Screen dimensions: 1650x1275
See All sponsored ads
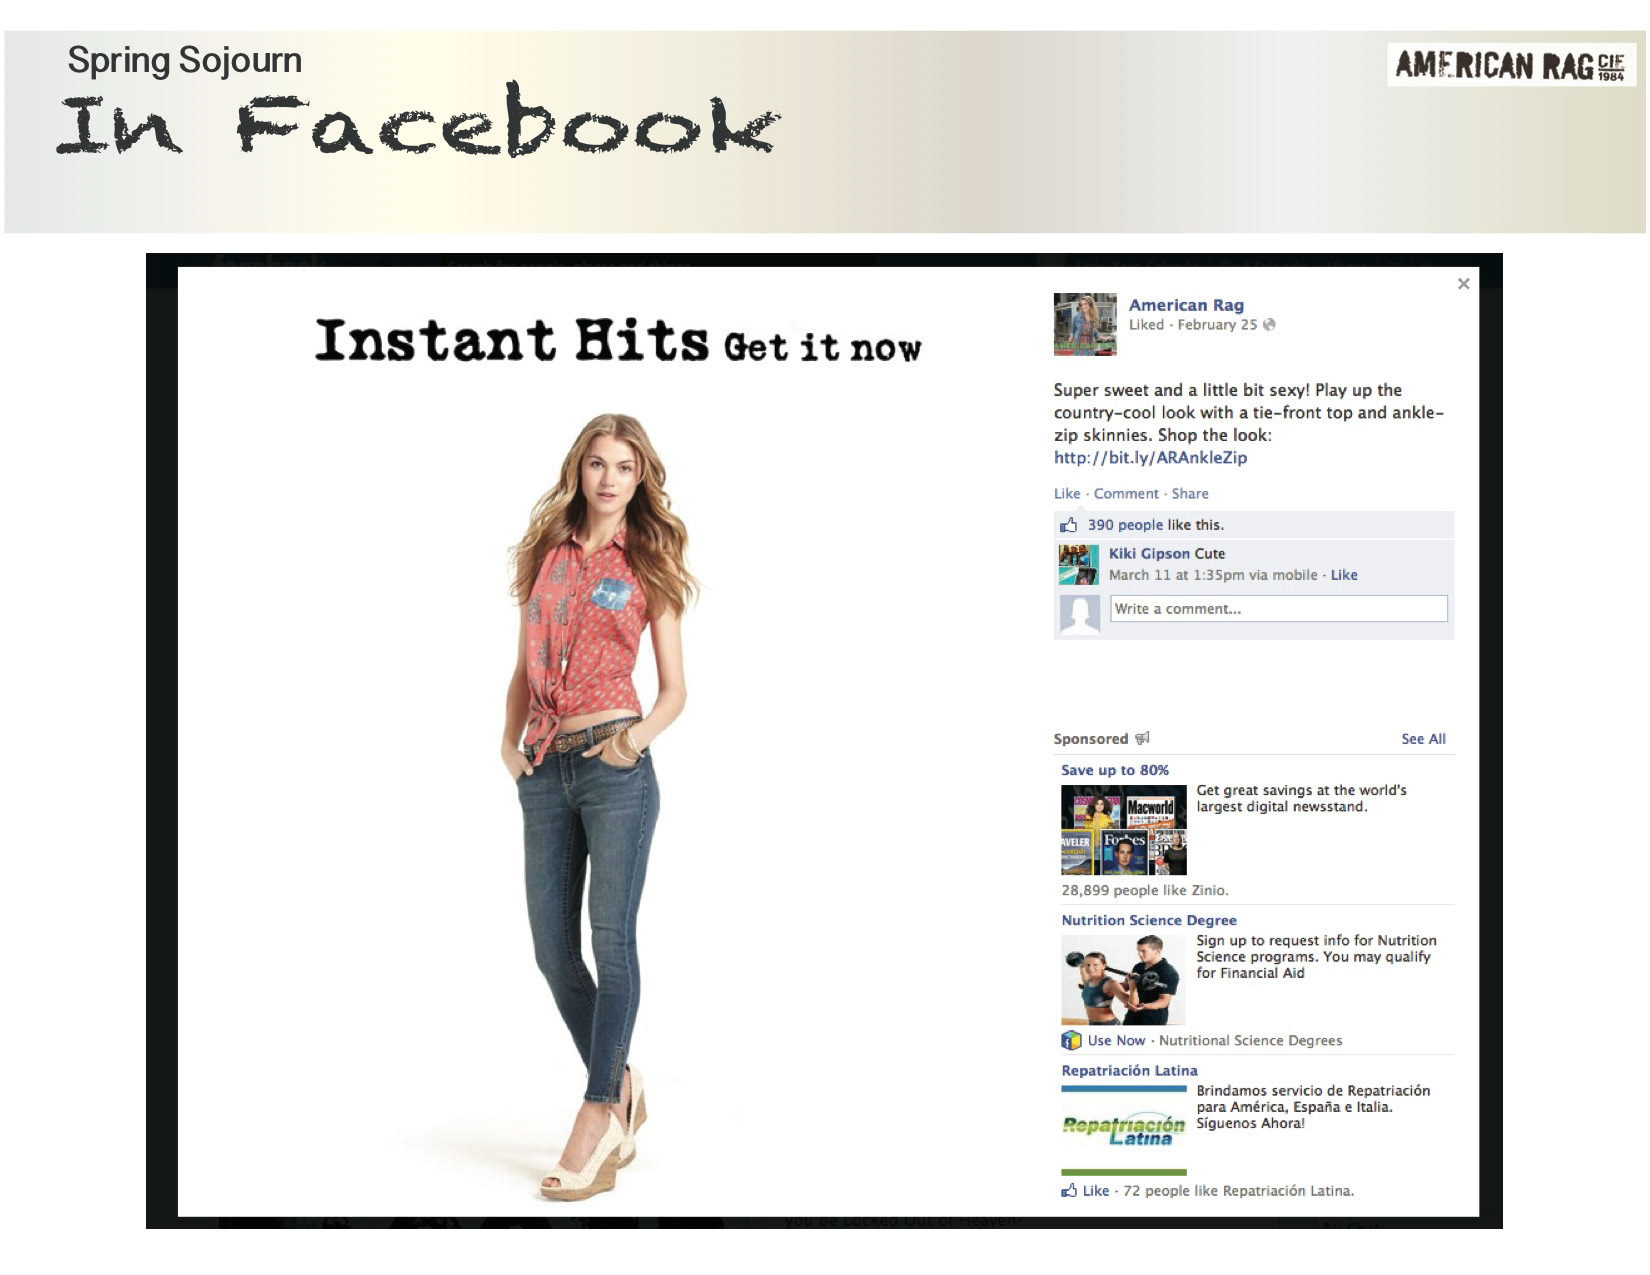(1423, 739)
